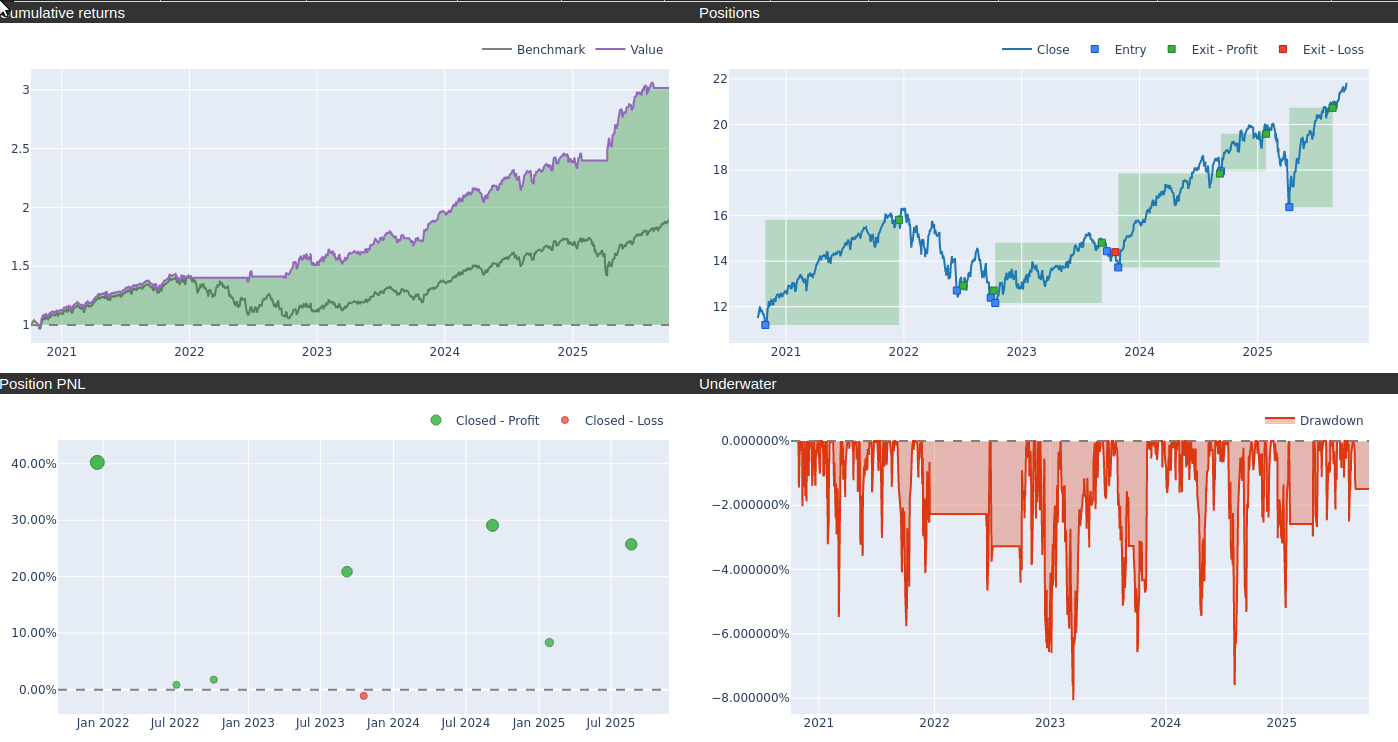This screenshot has width=1398, height=742.
Task: Click the Position PNL panel title
Action: click(42, 384)
